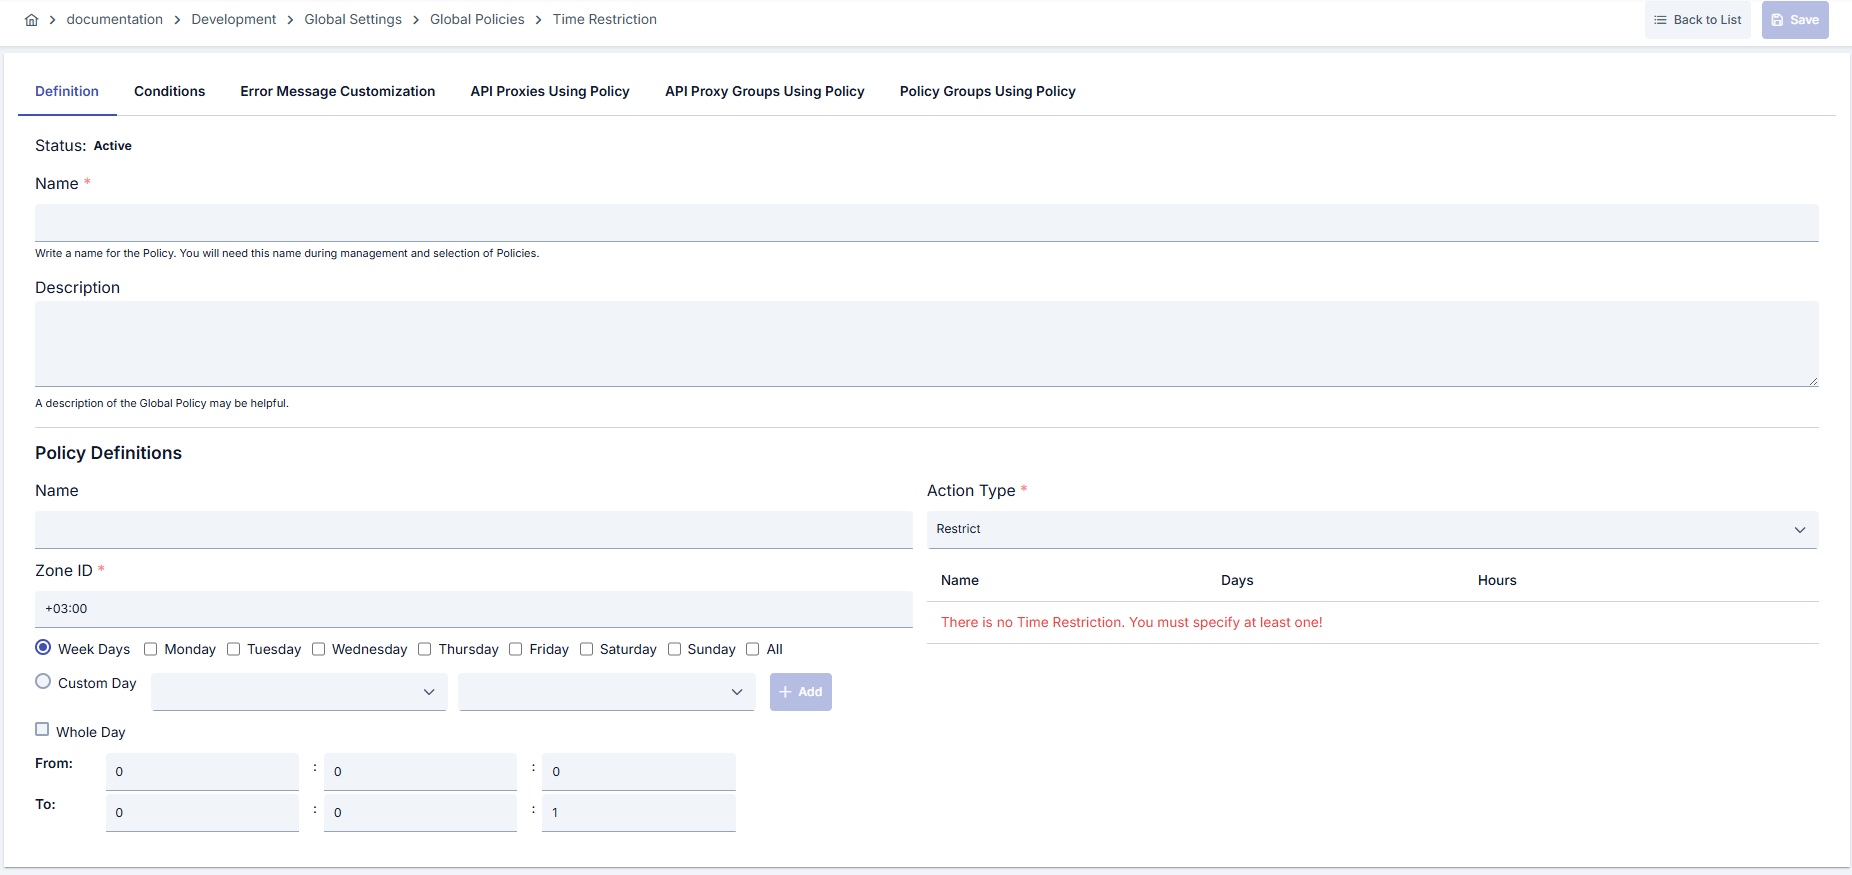Screen dimensions: 1852x875
Task: Click documentation in the breadcrumb
Action: click(x=115, y=20)
